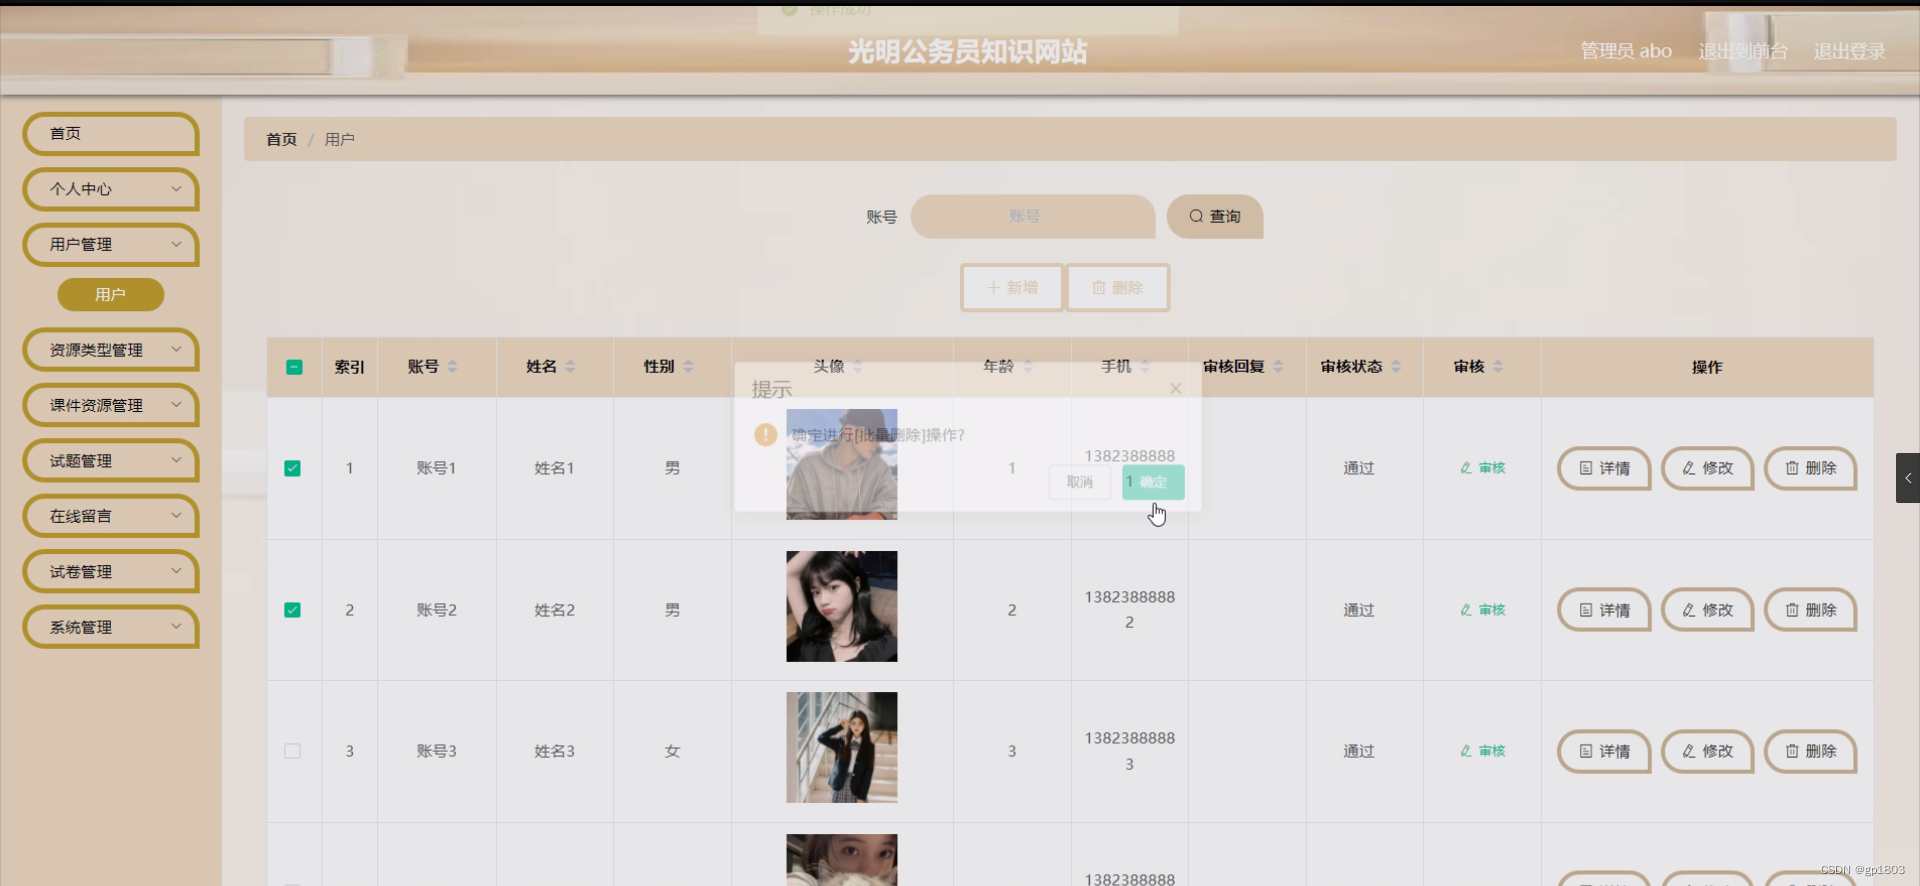1920x886 pixels.
Task: Open 详情 for row 账号2
Action: coord(1604,610)
